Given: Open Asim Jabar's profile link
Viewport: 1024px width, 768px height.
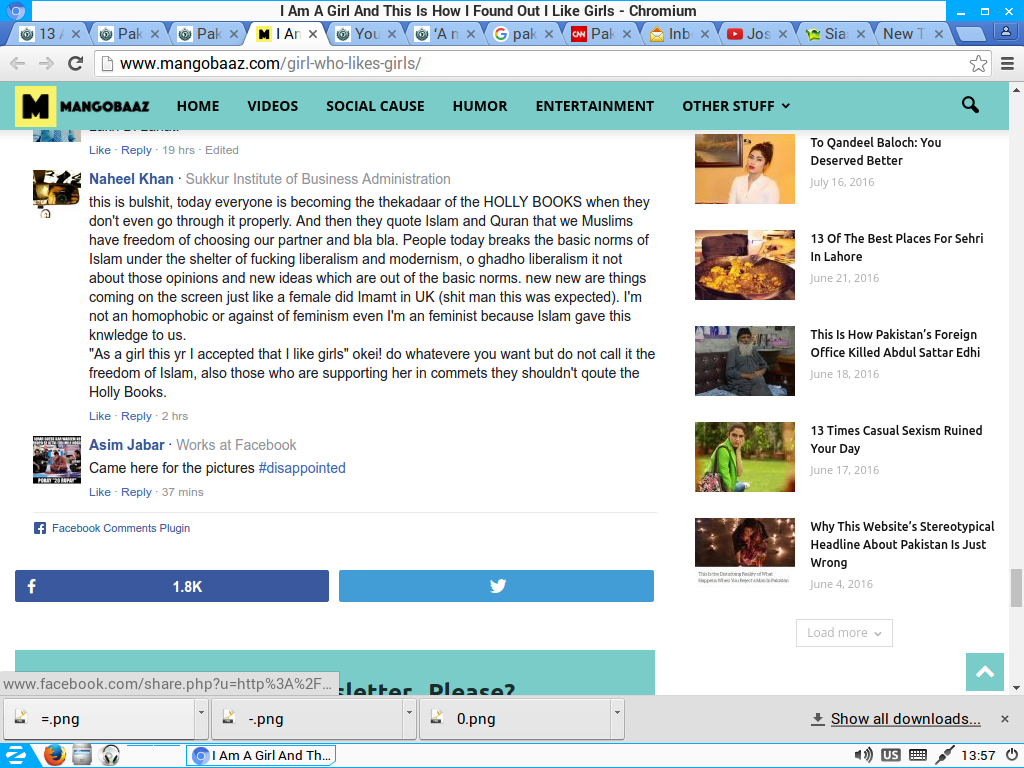Looking at the screenshot, I should [127, 445].
